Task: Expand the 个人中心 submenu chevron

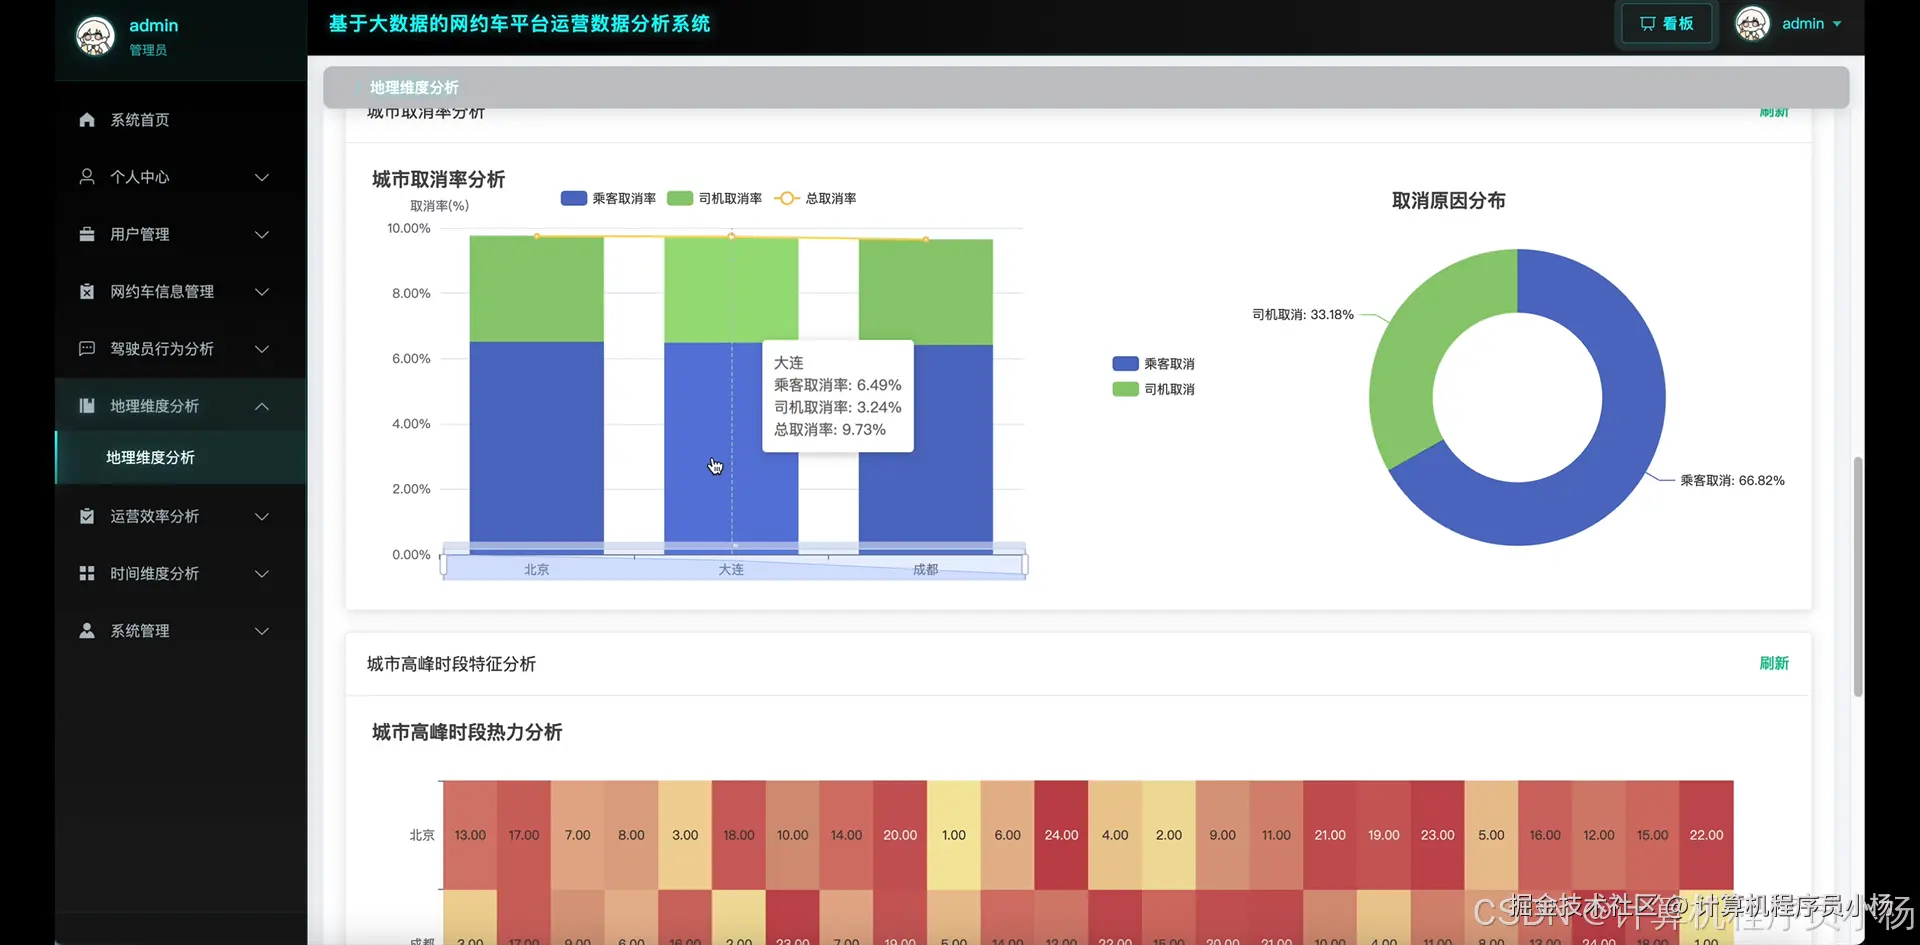Action: 262,177
